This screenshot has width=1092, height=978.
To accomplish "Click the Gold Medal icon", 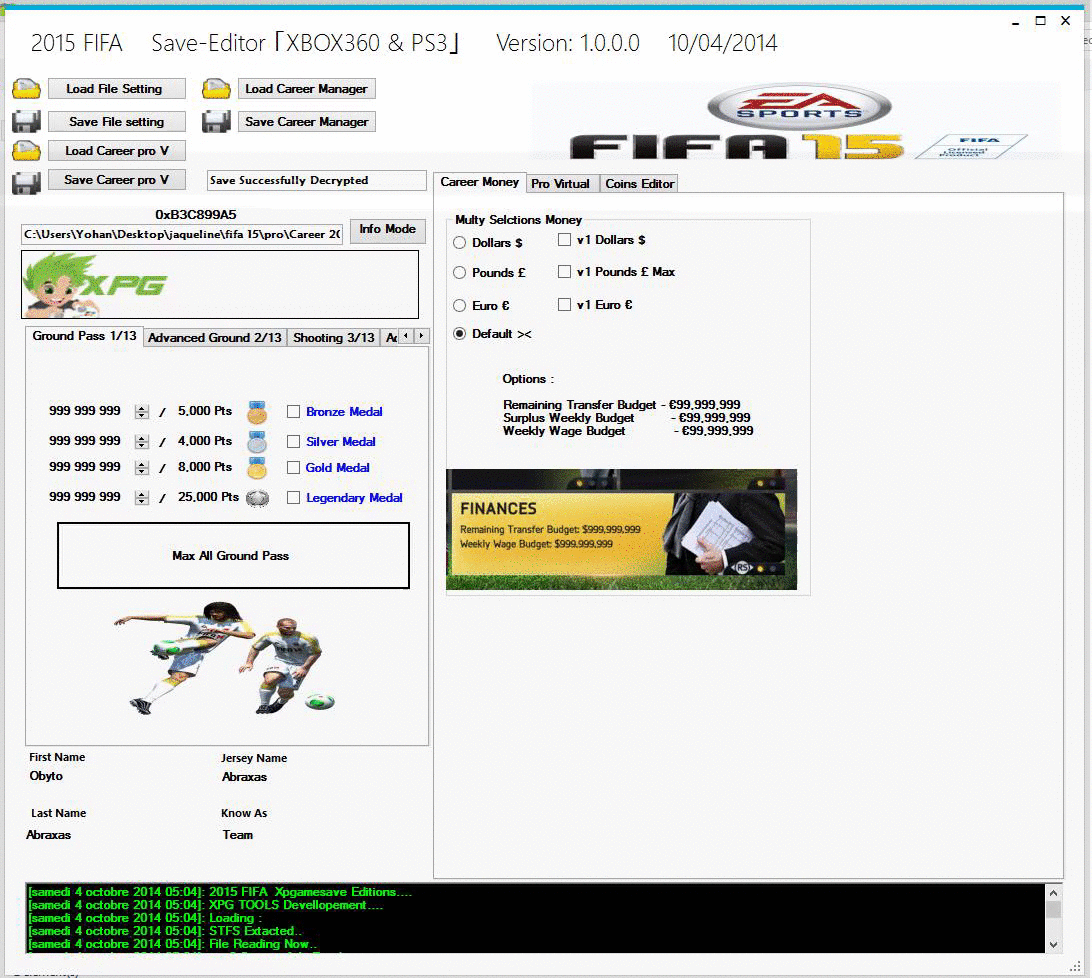I will pos(257,467).
